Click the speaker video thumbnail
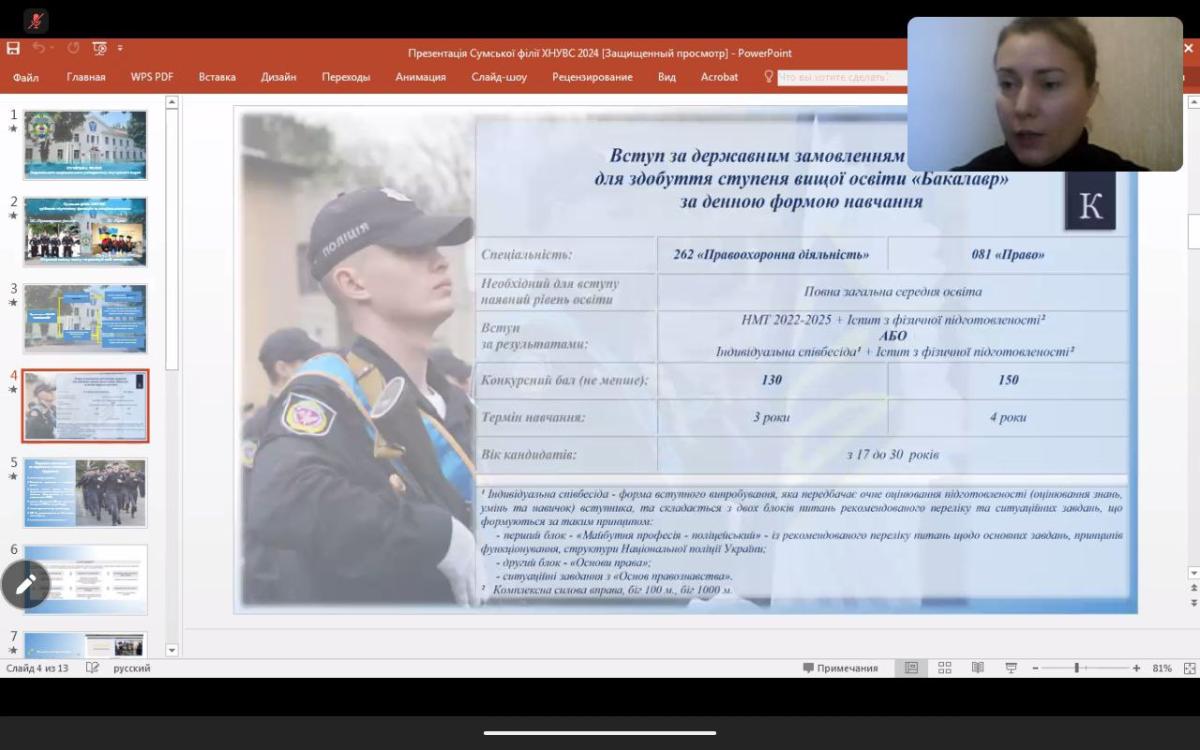This screenshot has height=750, width=1200. 1044,94
